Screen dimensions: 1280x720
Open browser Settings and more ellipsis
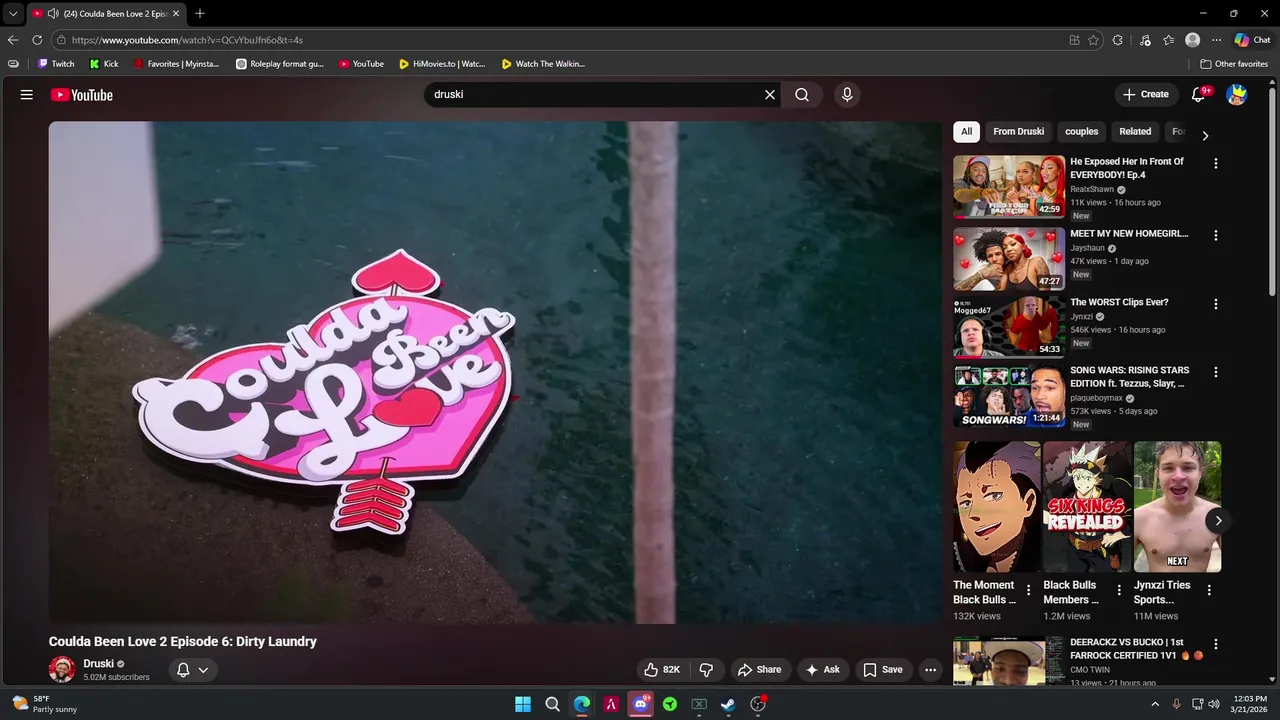1216,40
